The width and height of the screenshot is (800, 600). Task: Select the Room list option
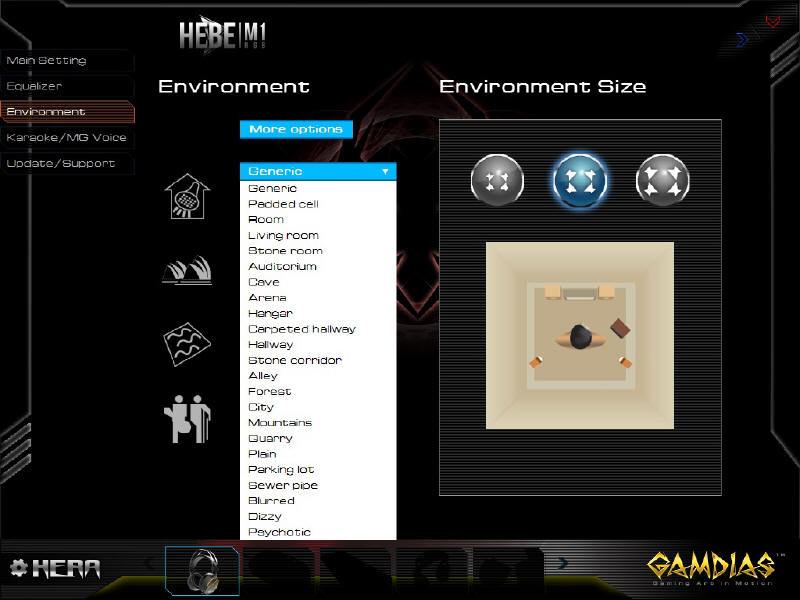coord(318,219)
